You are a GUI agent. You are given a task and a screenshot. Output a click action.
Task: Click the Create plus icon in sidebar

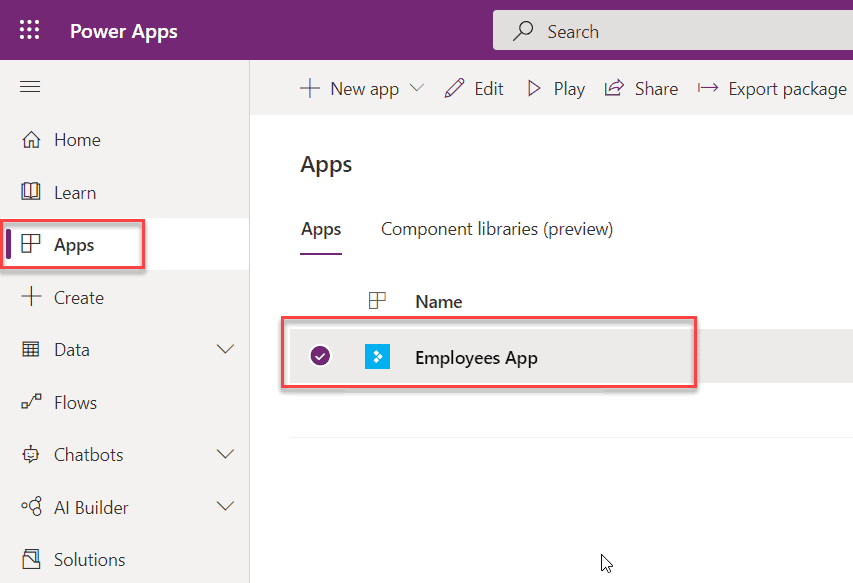point(31,296)
